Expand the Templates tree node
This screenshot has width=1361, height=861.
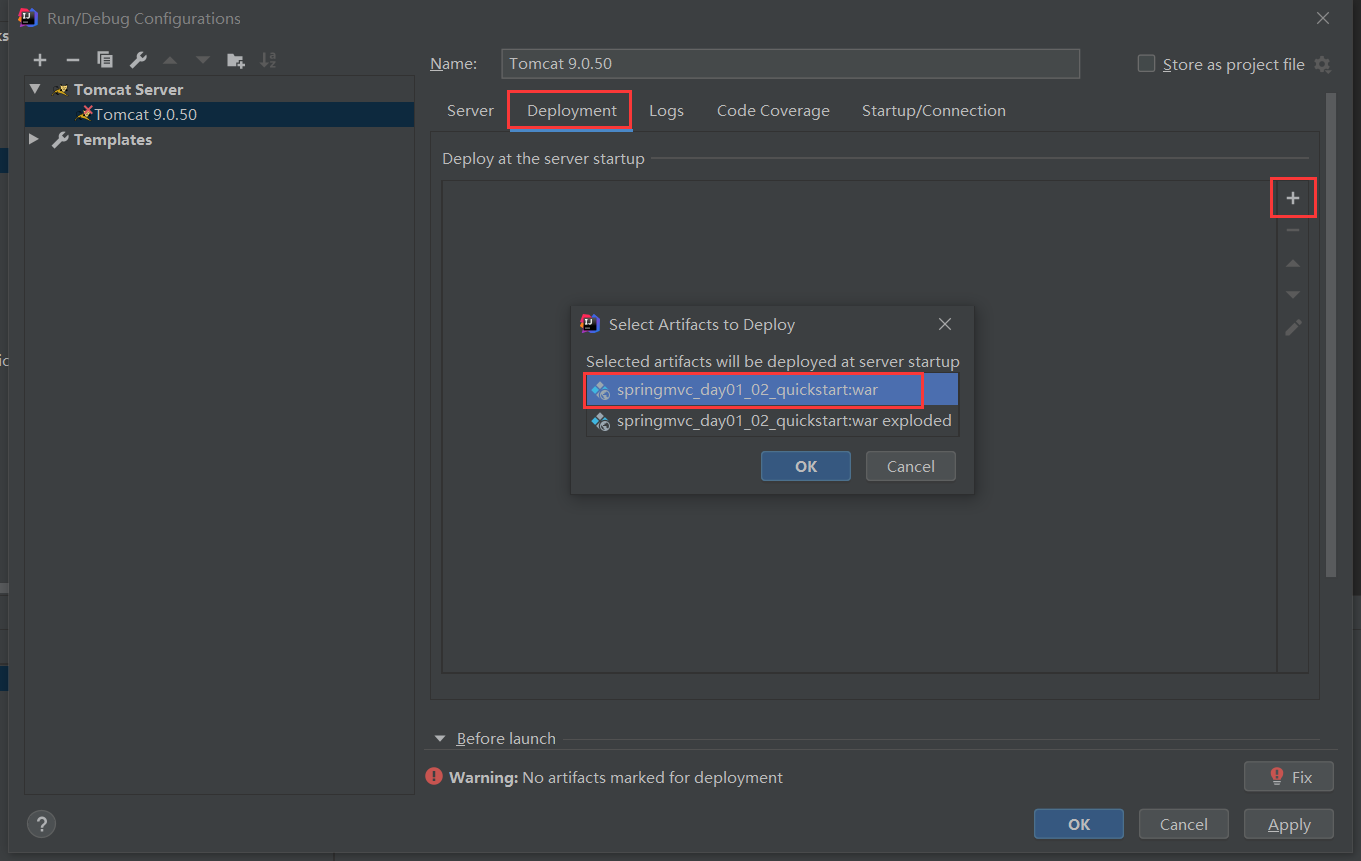[x=35, y=139]
